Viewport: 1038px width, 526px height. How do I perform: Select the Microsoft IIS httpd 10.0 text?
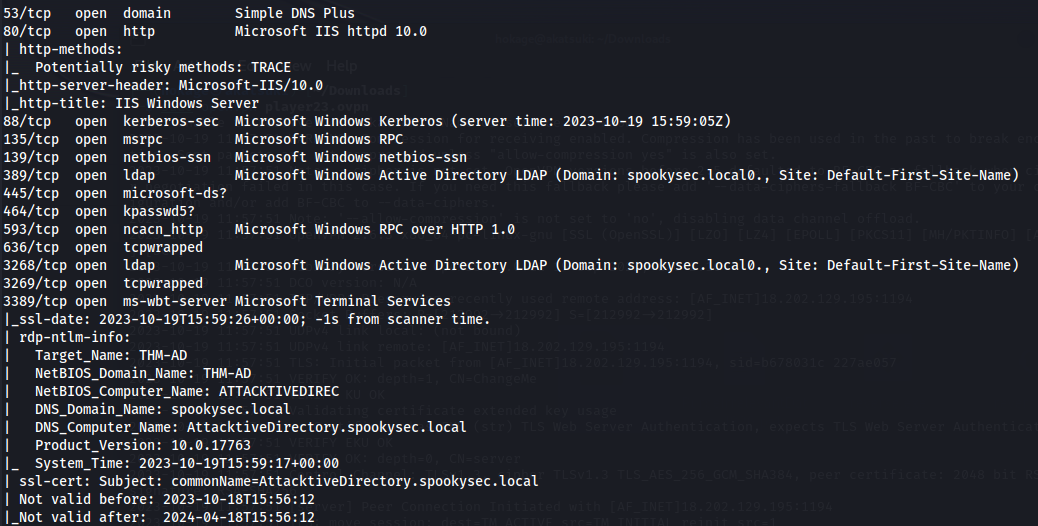tap(330, 31)
